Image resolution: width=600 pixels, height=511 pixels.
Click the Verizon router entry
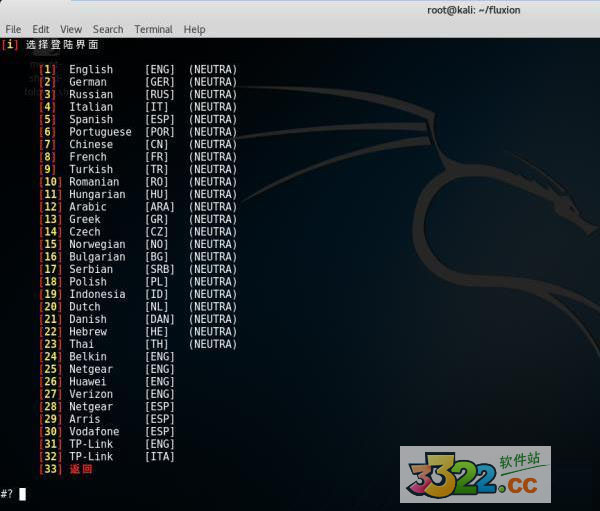91,394
